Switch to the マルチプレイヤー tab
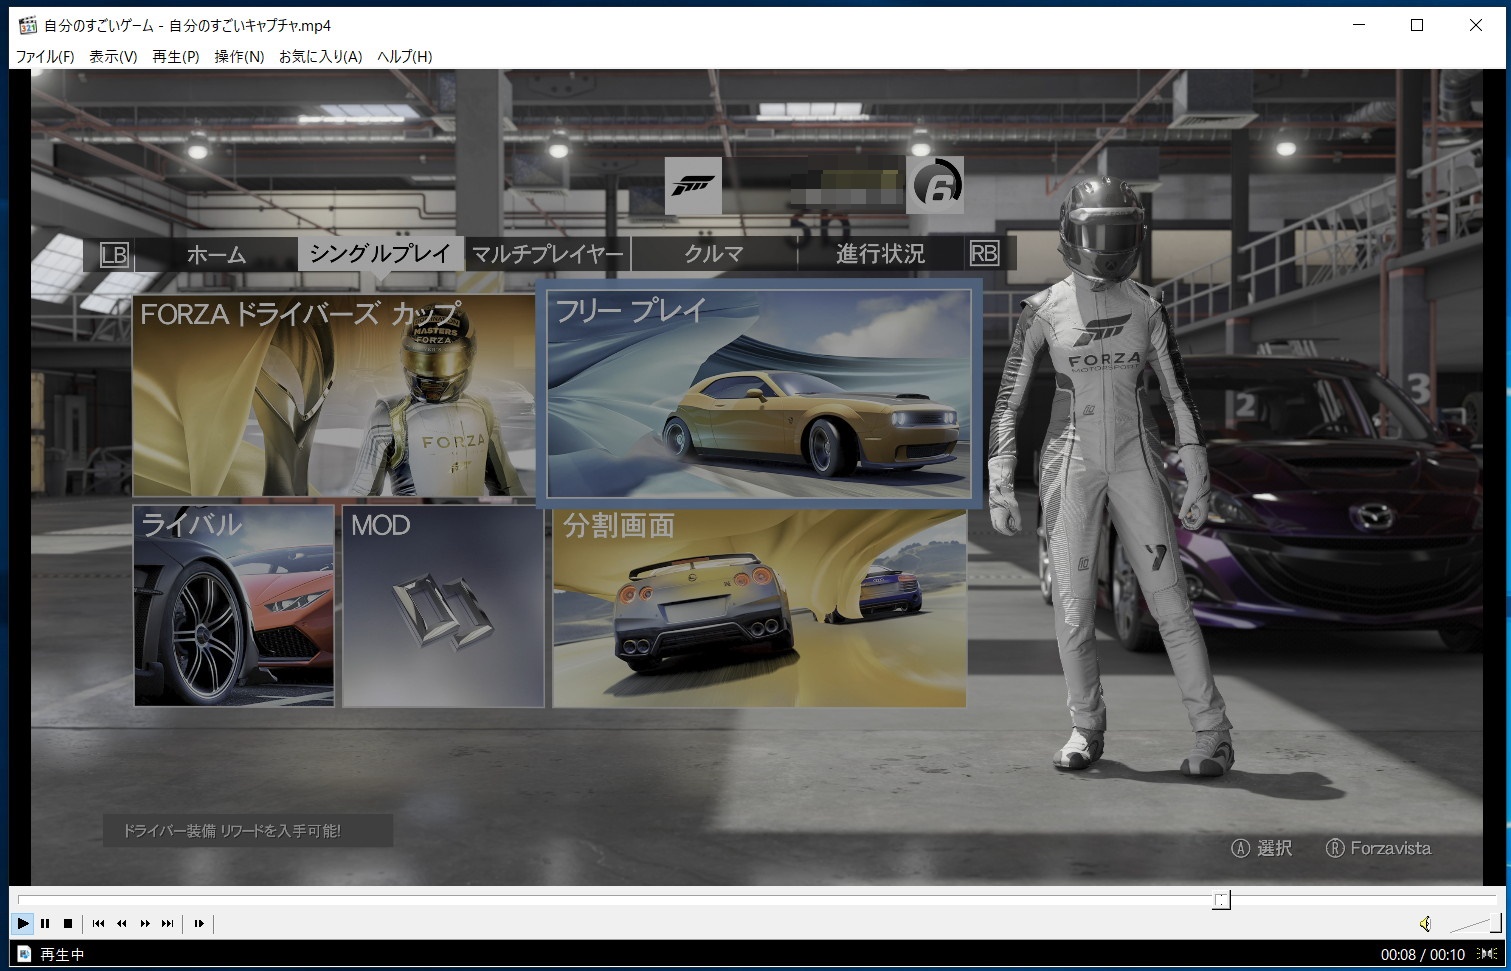1511x971 pixels. tap(547, 254)
